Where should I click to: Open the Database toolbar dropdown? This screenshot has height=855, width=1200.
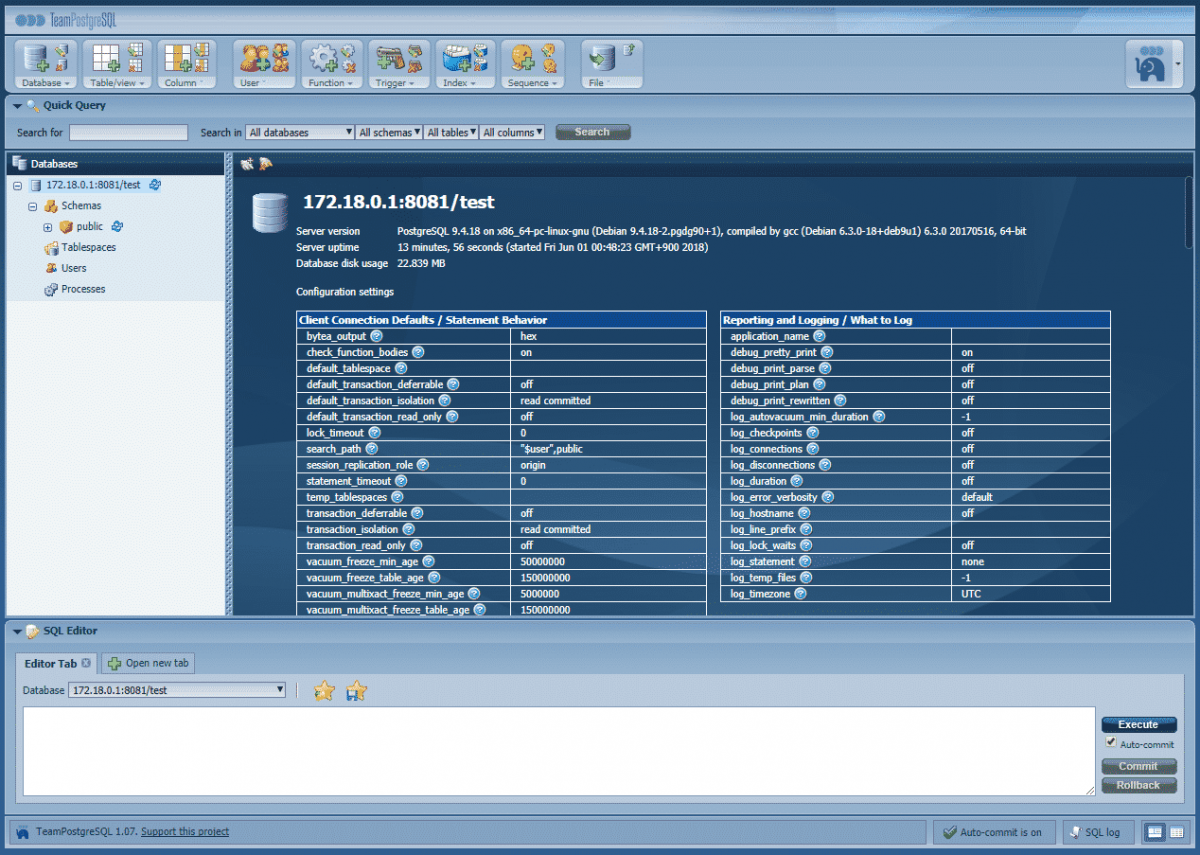[45, 84]
